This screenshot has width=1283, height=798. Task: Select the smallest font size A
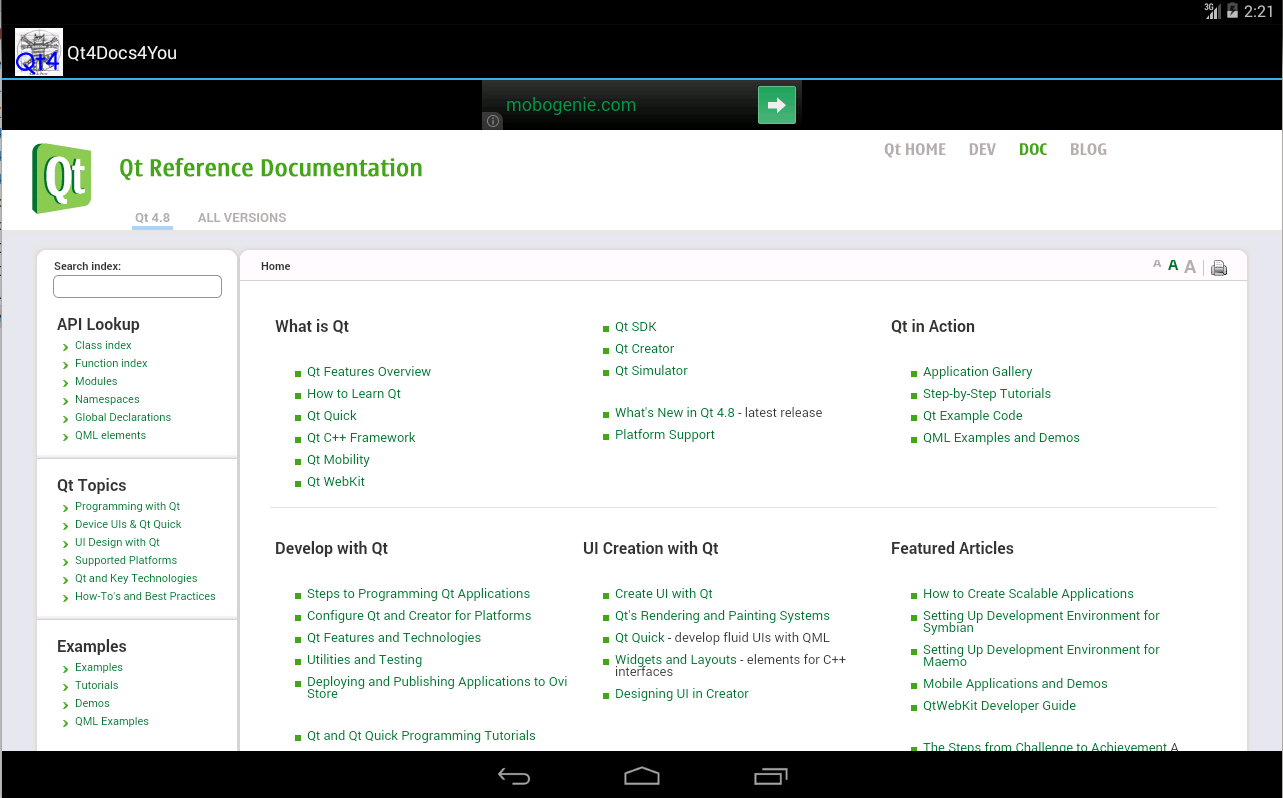[1157, 264]
